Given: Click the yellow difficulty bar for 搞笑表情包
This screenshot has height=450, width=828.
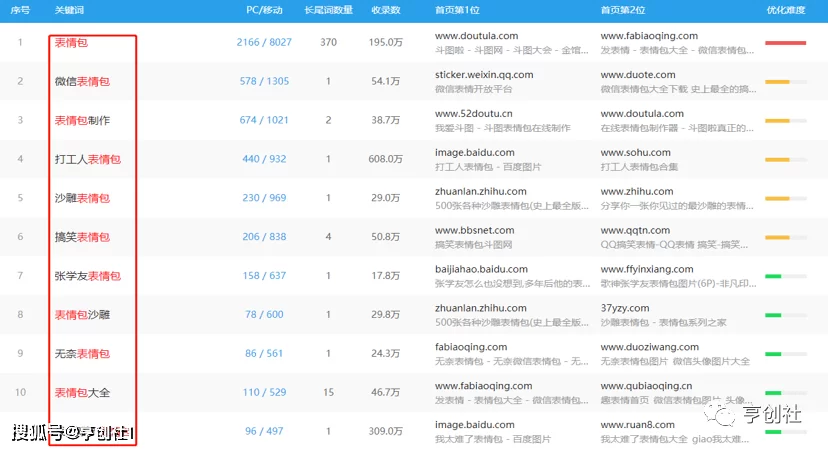Looking at the screenshot, I should coord(785,237).
